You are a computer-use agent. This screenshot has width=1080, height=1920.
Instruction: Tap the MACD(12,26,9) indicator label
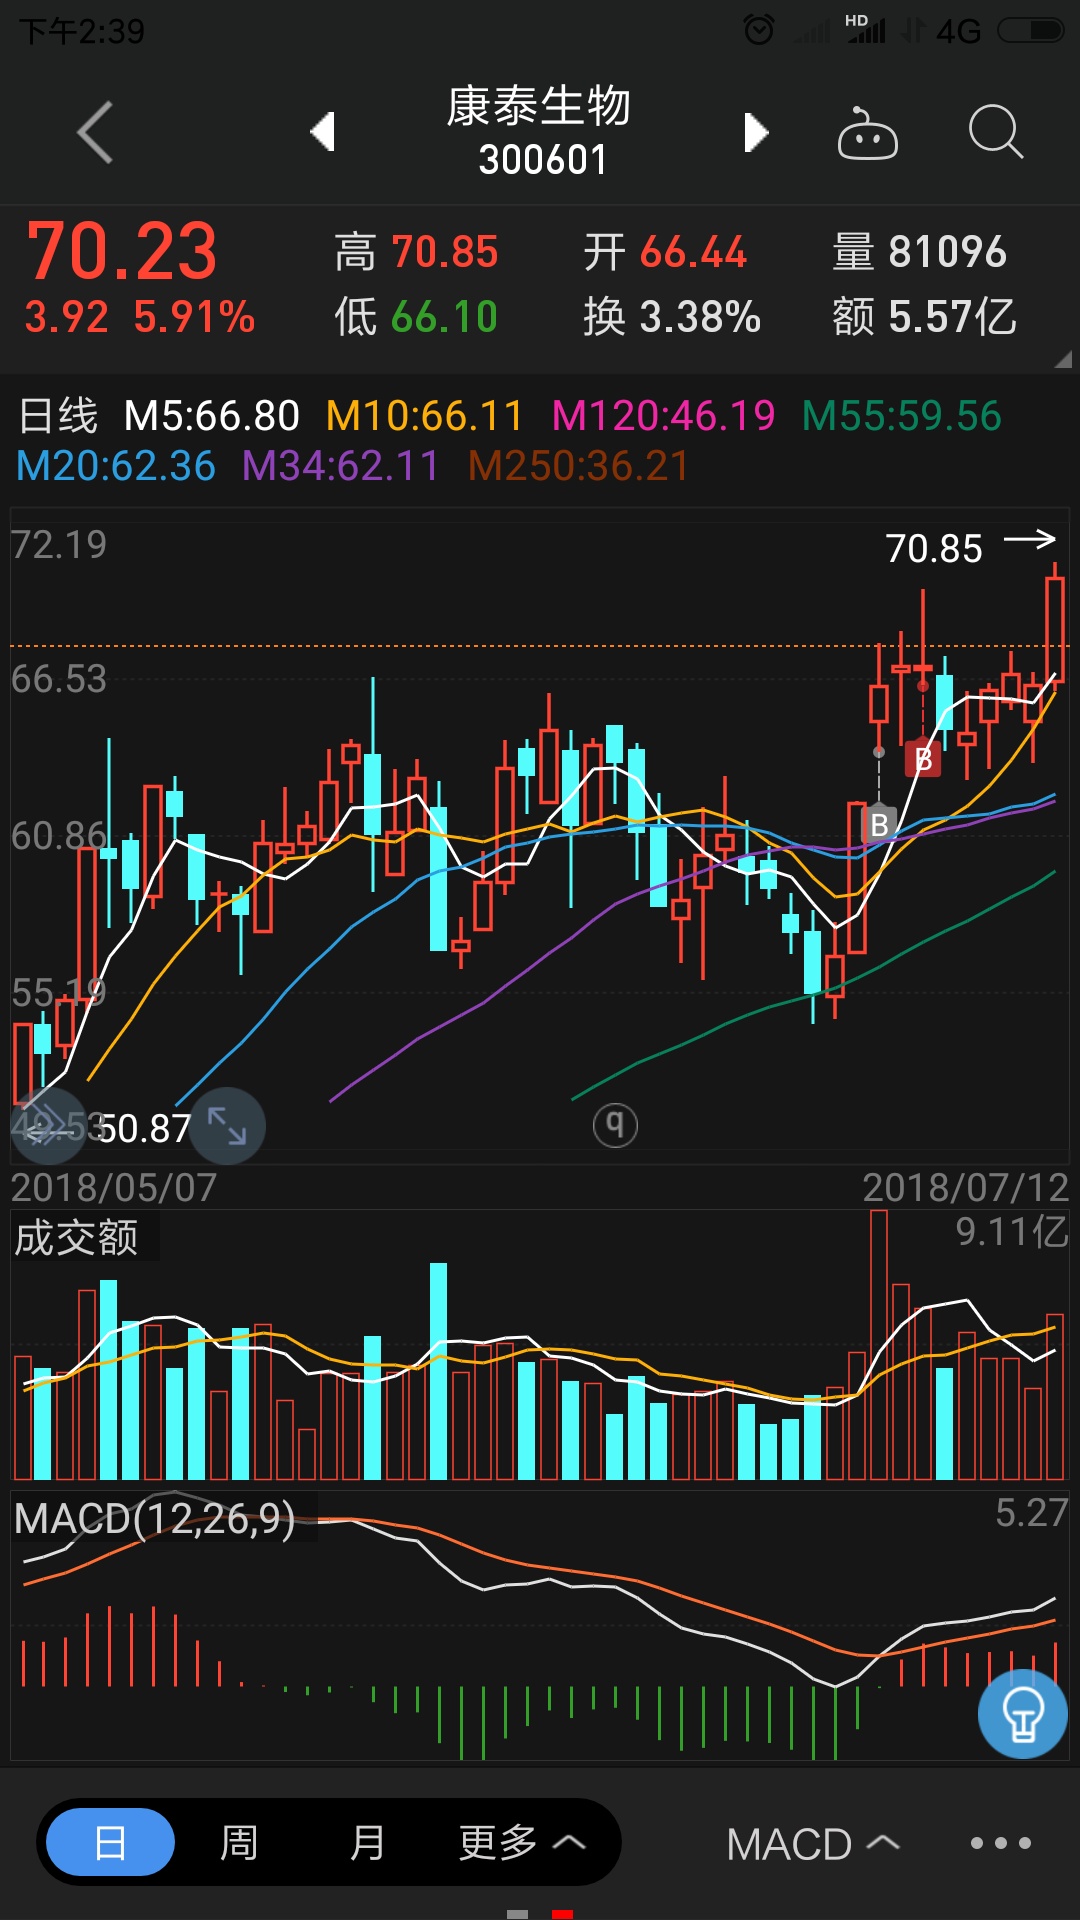155,1519
